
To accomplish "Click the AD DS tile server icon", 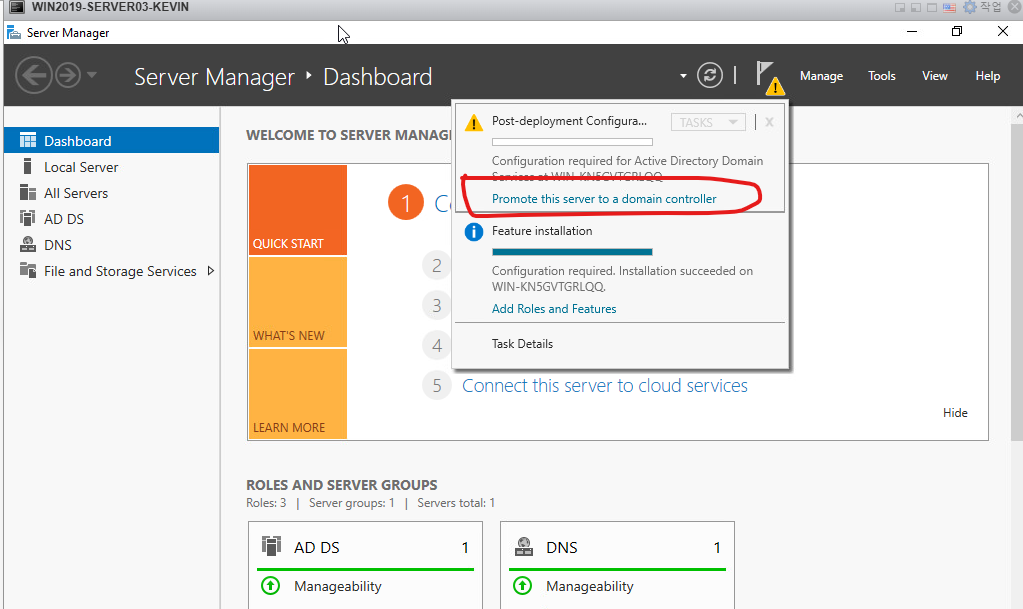I will click(271, 546).
